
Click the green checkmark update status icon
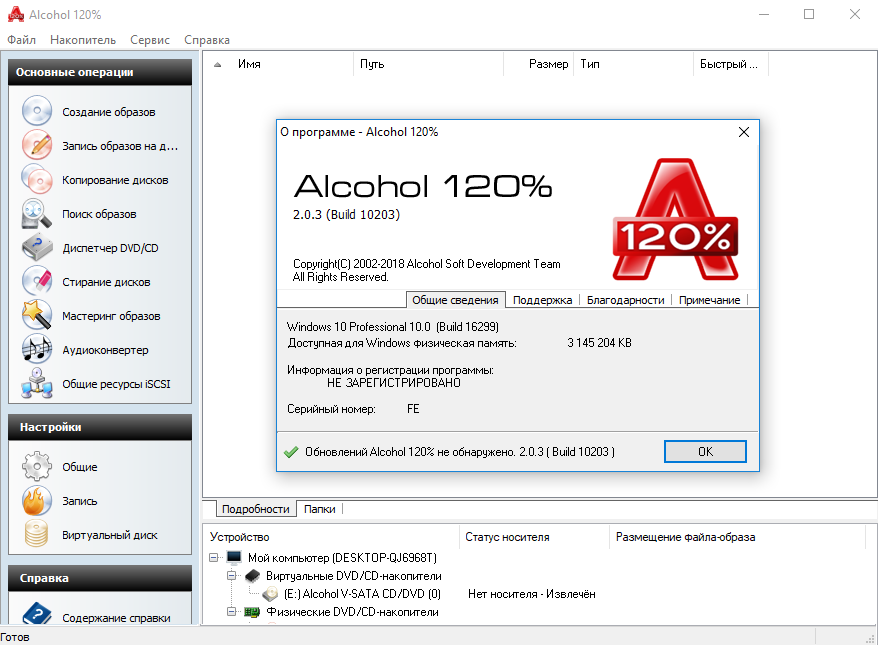tap(291, 451)
